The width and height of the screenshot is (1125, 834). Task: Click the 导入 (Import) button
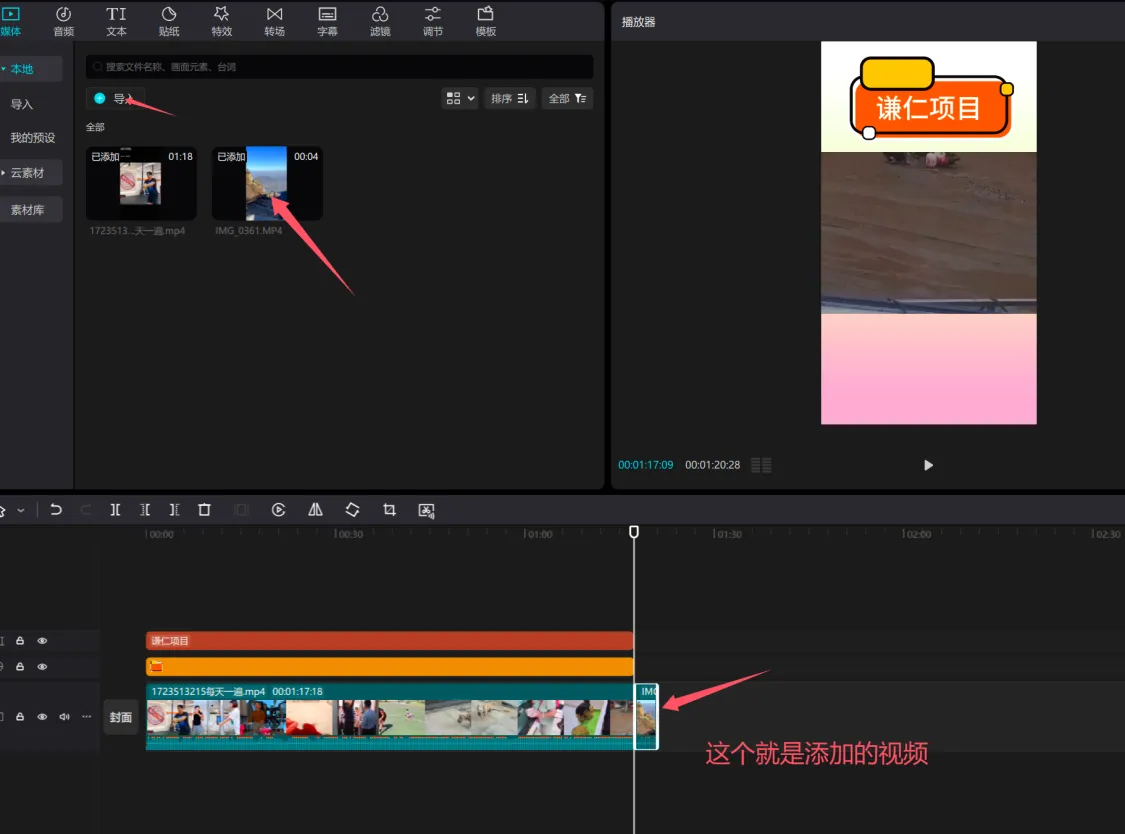pos(116,98)
